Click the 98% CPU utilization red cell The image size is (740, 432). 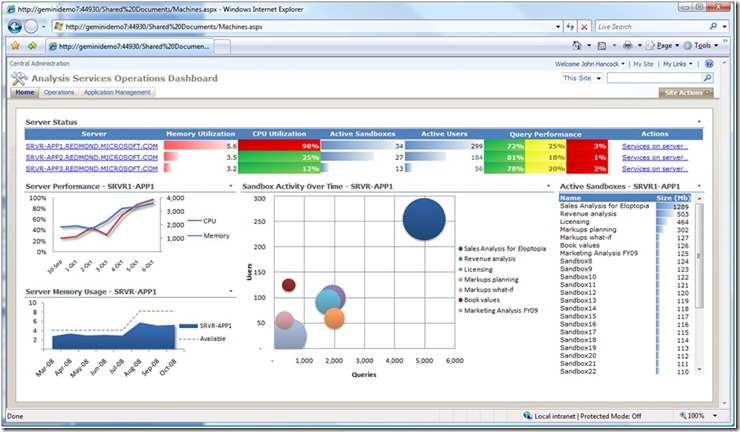point(279,146)
